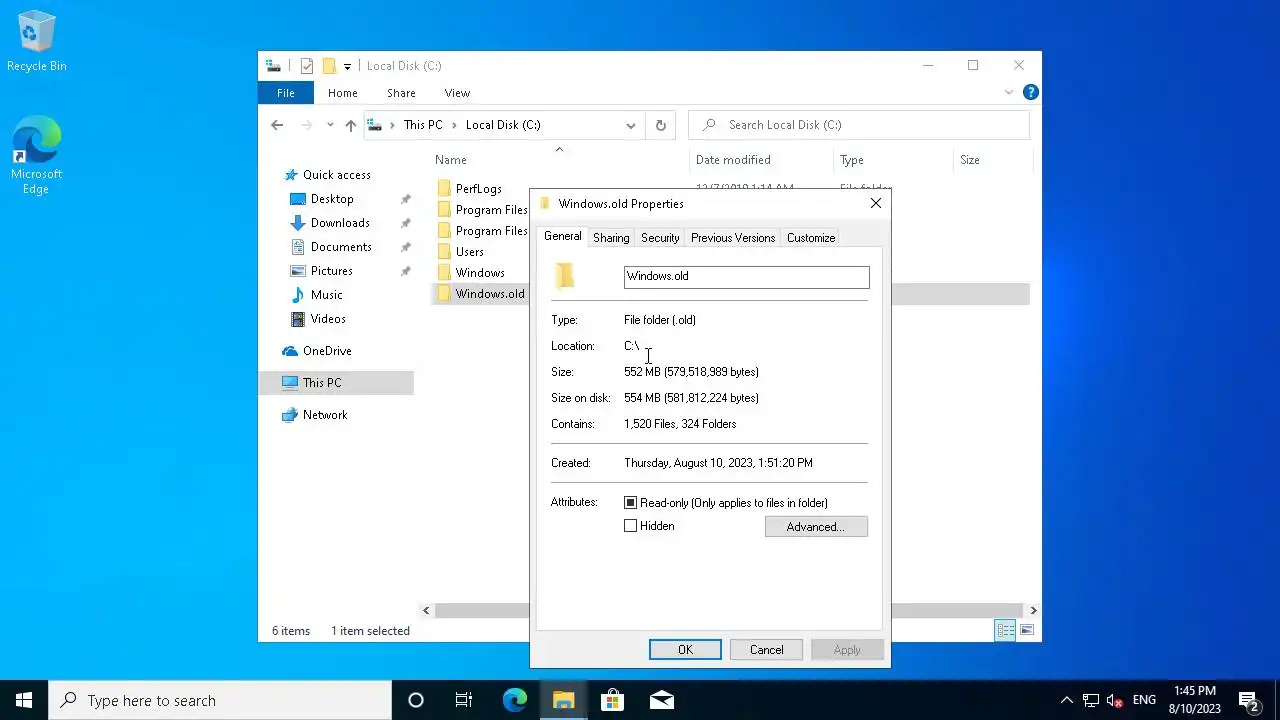The image size is (1280, 720).
Task: Open the File menu in Explorer
Action: [x=286, y=93]
